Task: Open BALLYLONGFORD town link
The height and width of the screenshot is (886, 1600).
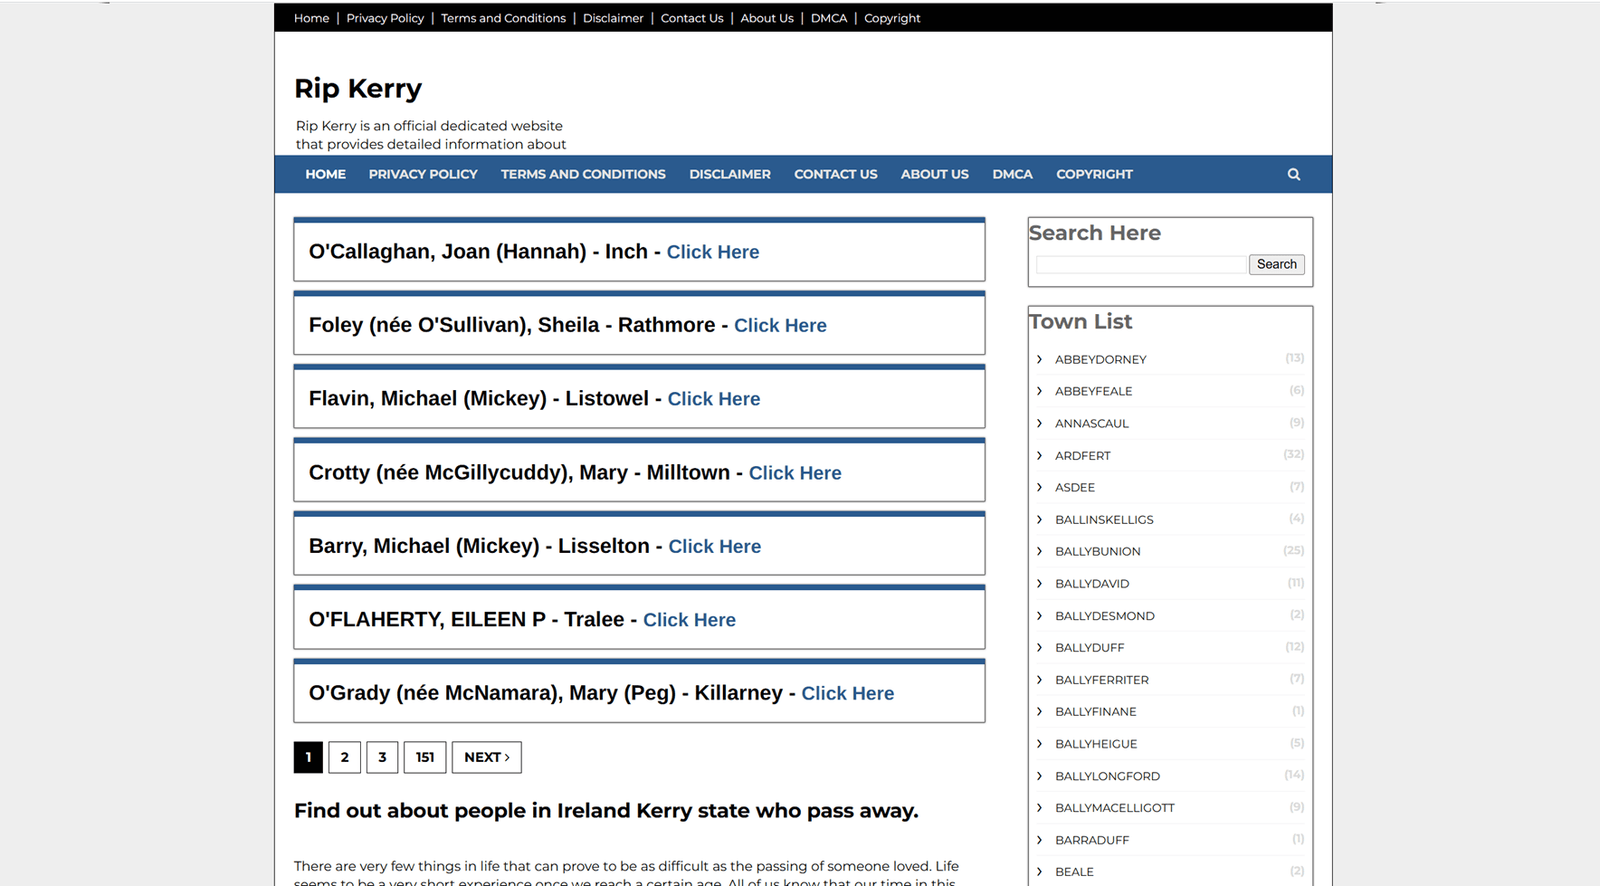Action: pyautogui.click(x=1107, y=775)
